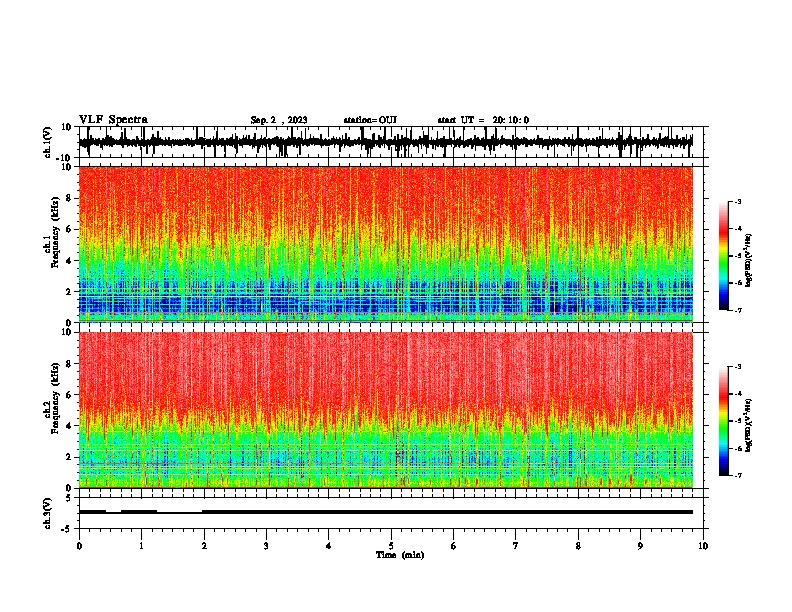Image resolution: width=792 pixels, height=612 pixels.
Task: Click the ch.2 colorbar 'log(PSD)' unit label
Action: [x=749, y=426]
